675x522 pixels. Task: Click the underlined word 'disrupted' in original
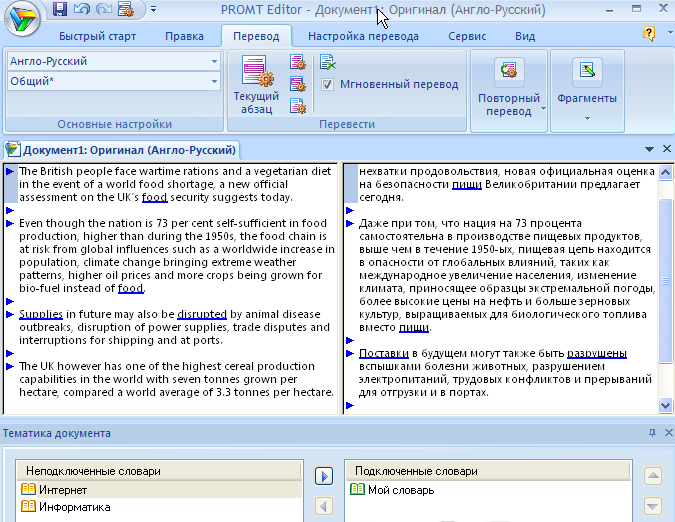point(202,314)
